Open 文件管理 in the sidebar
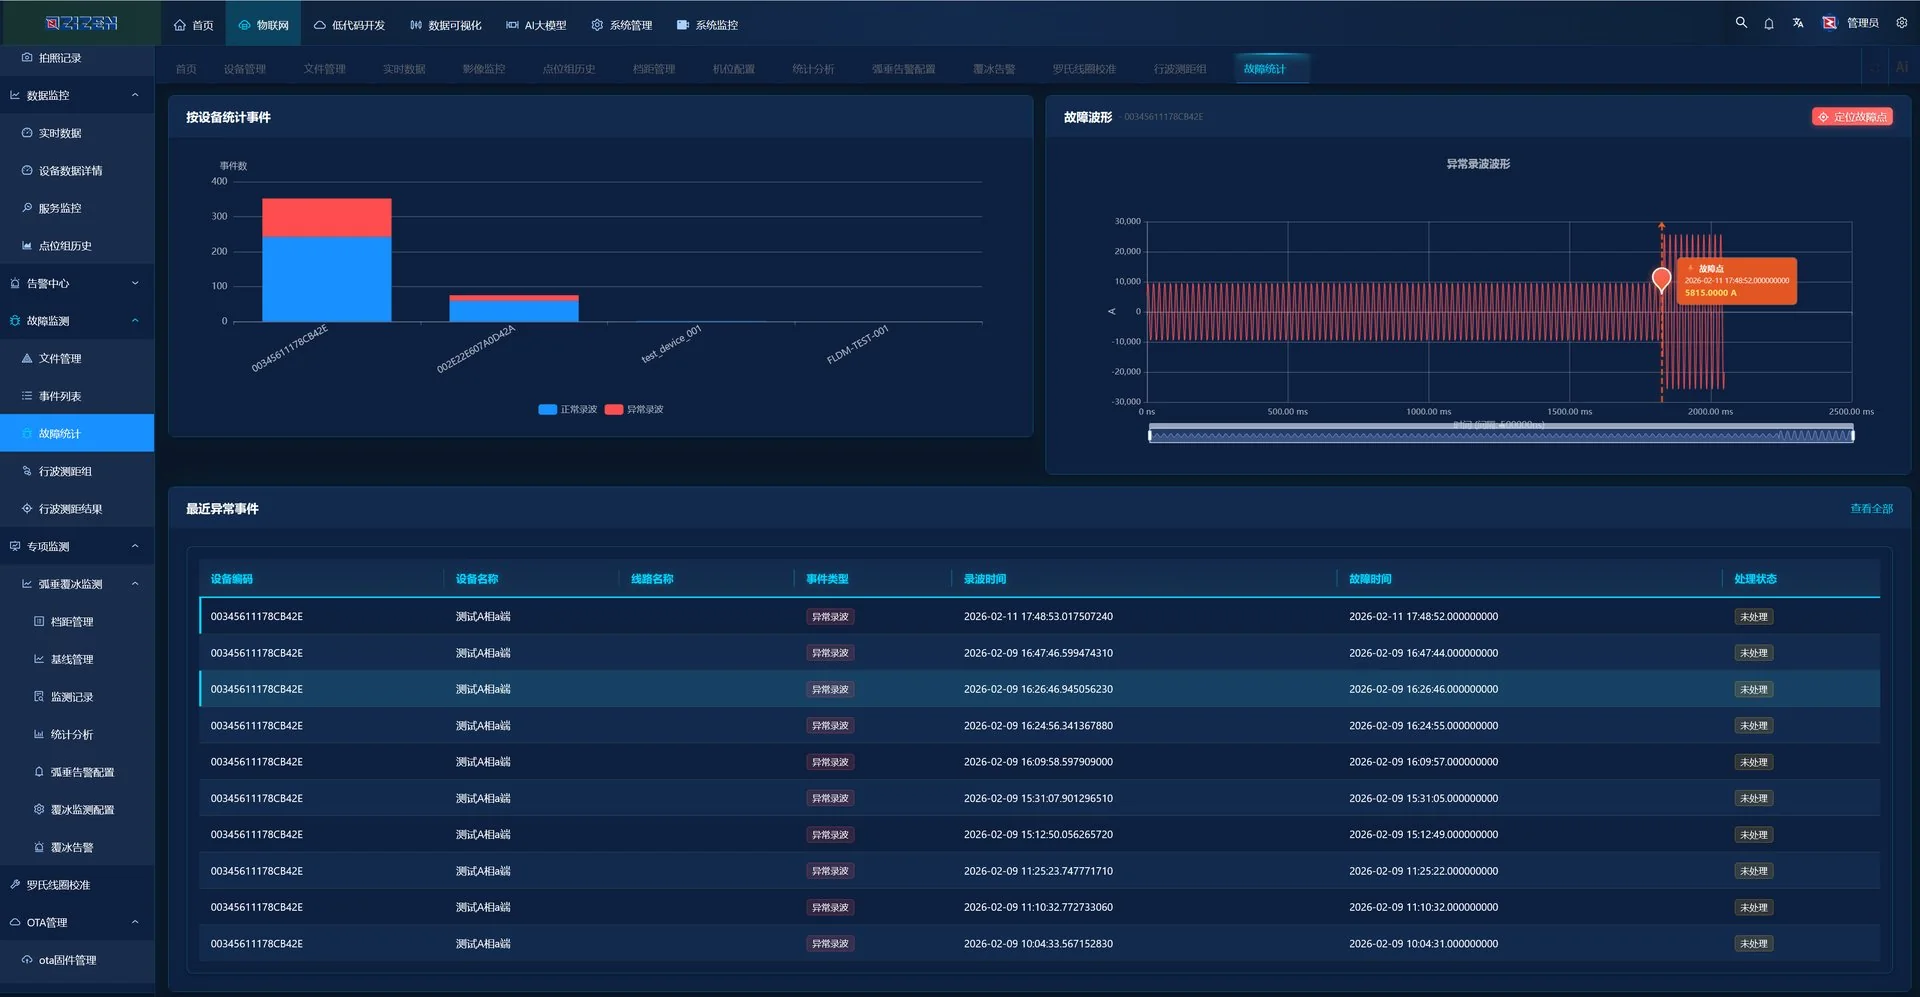 (x=60, y=359)
